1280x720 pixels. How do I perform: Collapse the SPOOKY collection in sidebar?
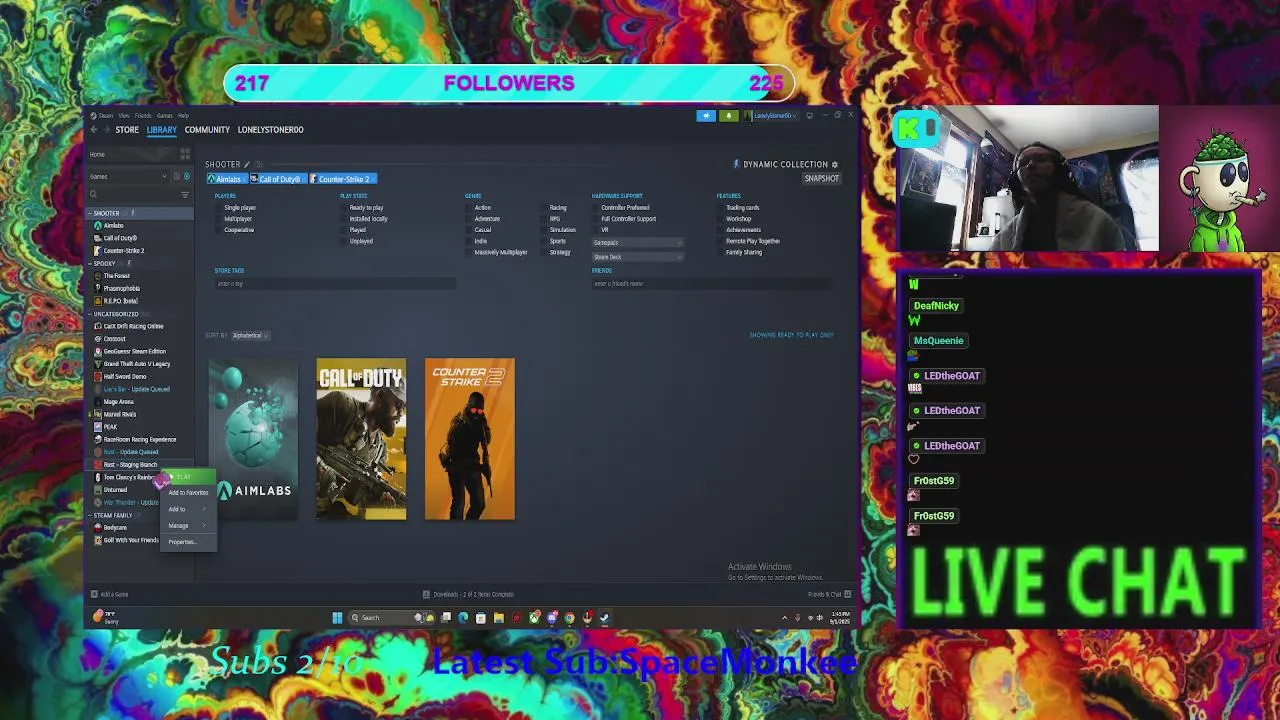tap(90, 264)
